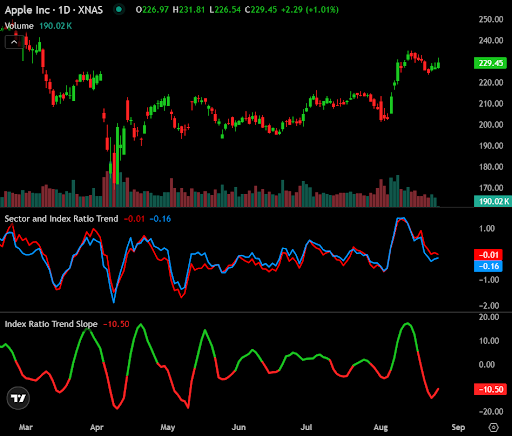Image resolution: width=512 pixels, height=436 pixels.
Task: Click the Sep label on time axis
Action: click(x=458, y=427)
